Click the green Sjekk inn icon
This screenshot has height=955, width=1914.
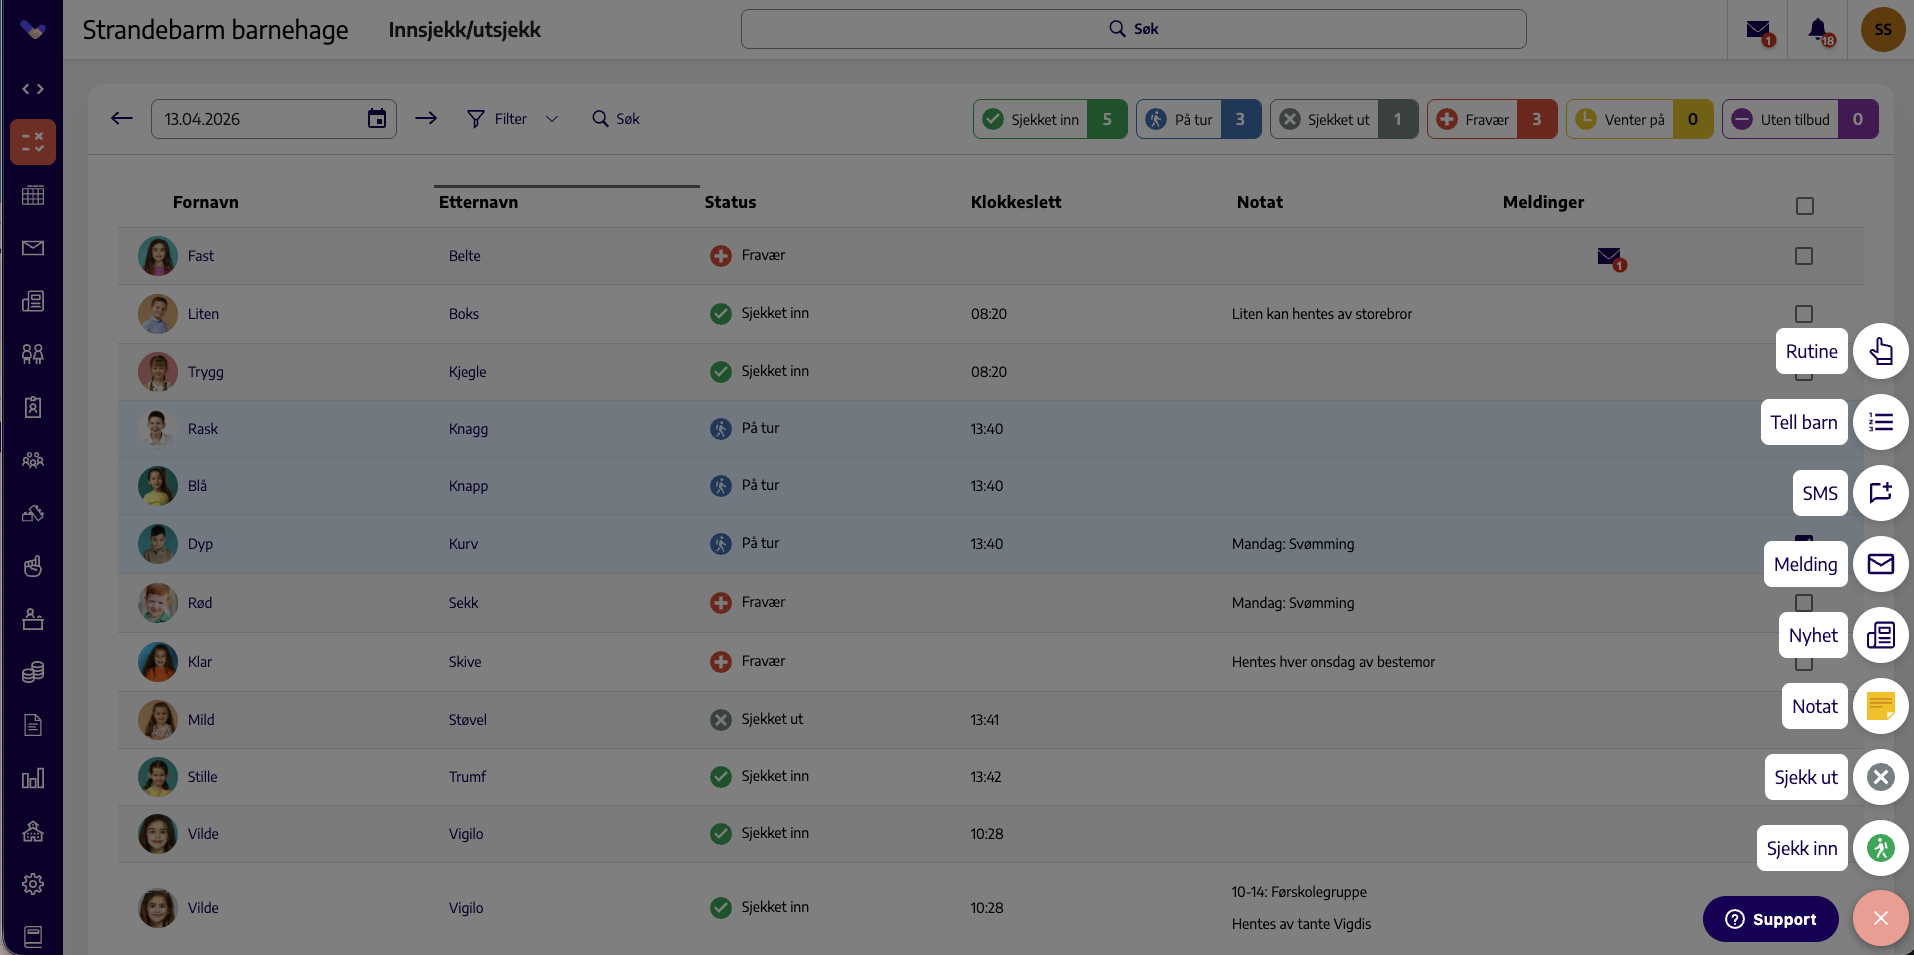click(1880, 848)
